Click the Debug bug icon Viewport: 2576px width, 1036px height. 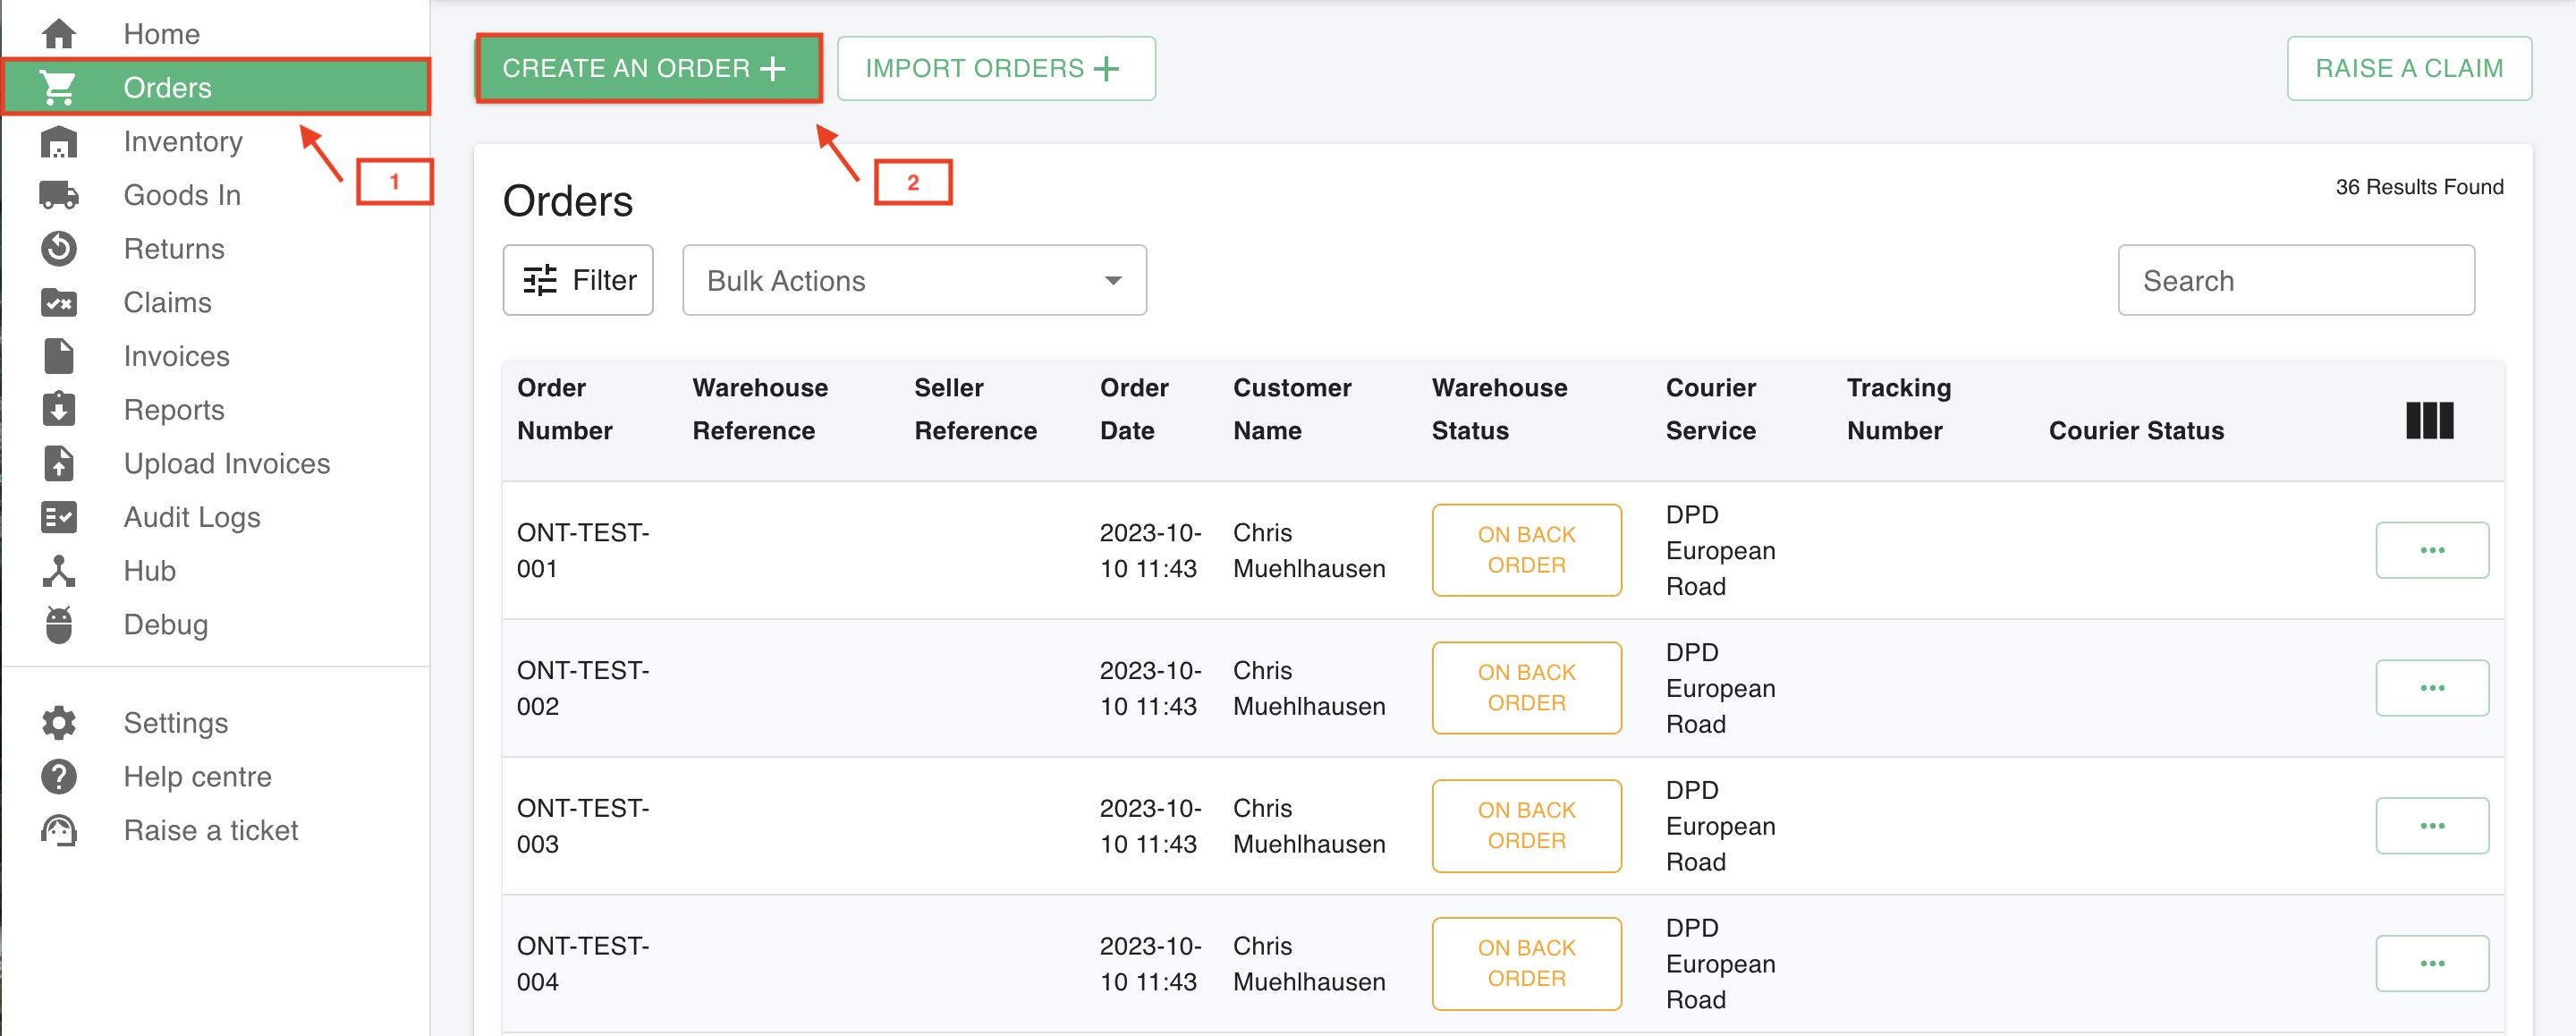[x=59, y=624]
